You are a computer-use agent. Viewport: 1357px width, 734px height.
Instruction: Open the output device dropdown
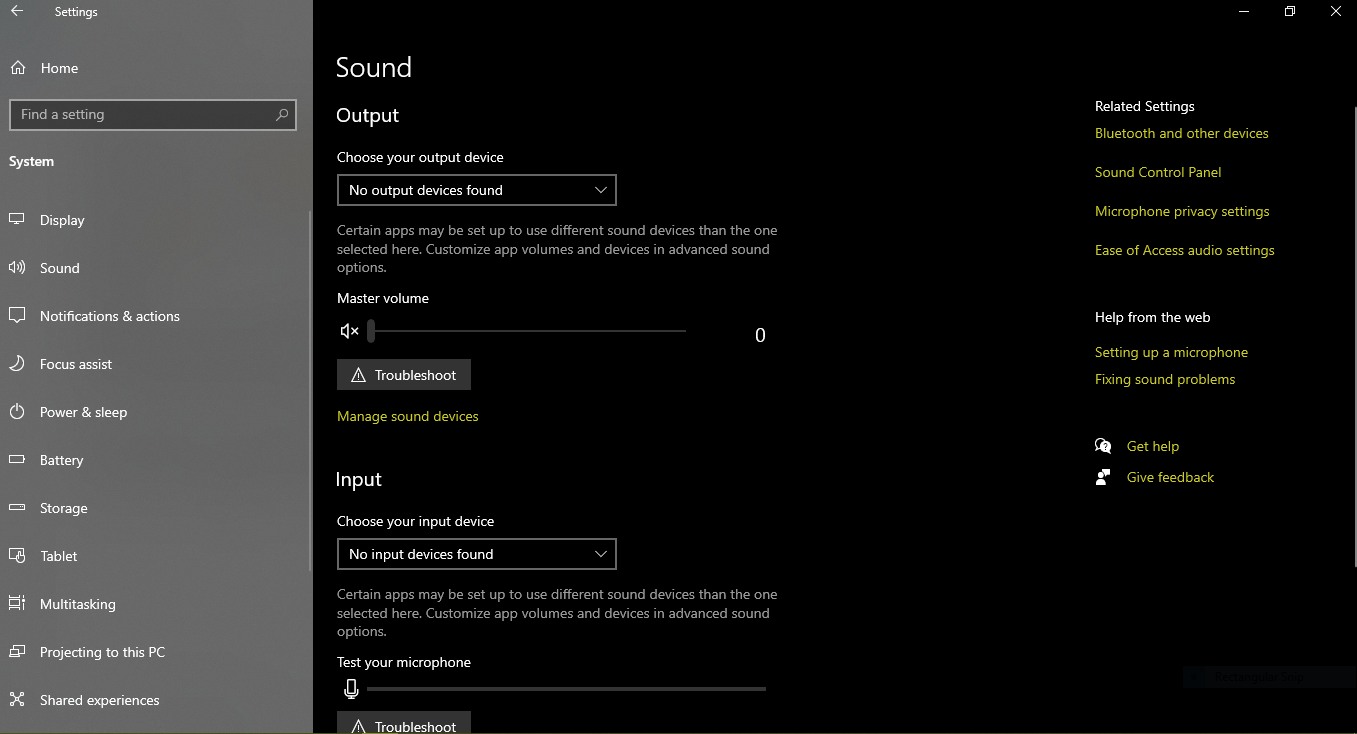[476, 190]
